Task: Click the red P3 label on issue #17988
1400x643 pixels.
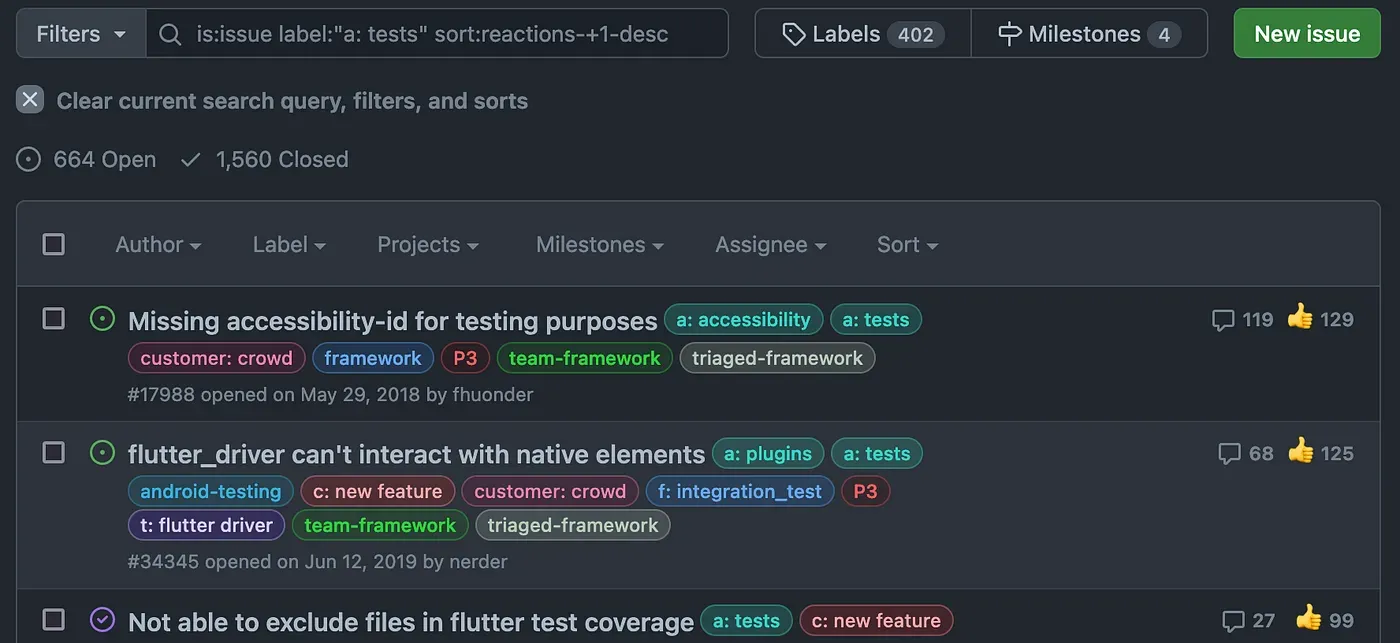Action: click(465, 358)
